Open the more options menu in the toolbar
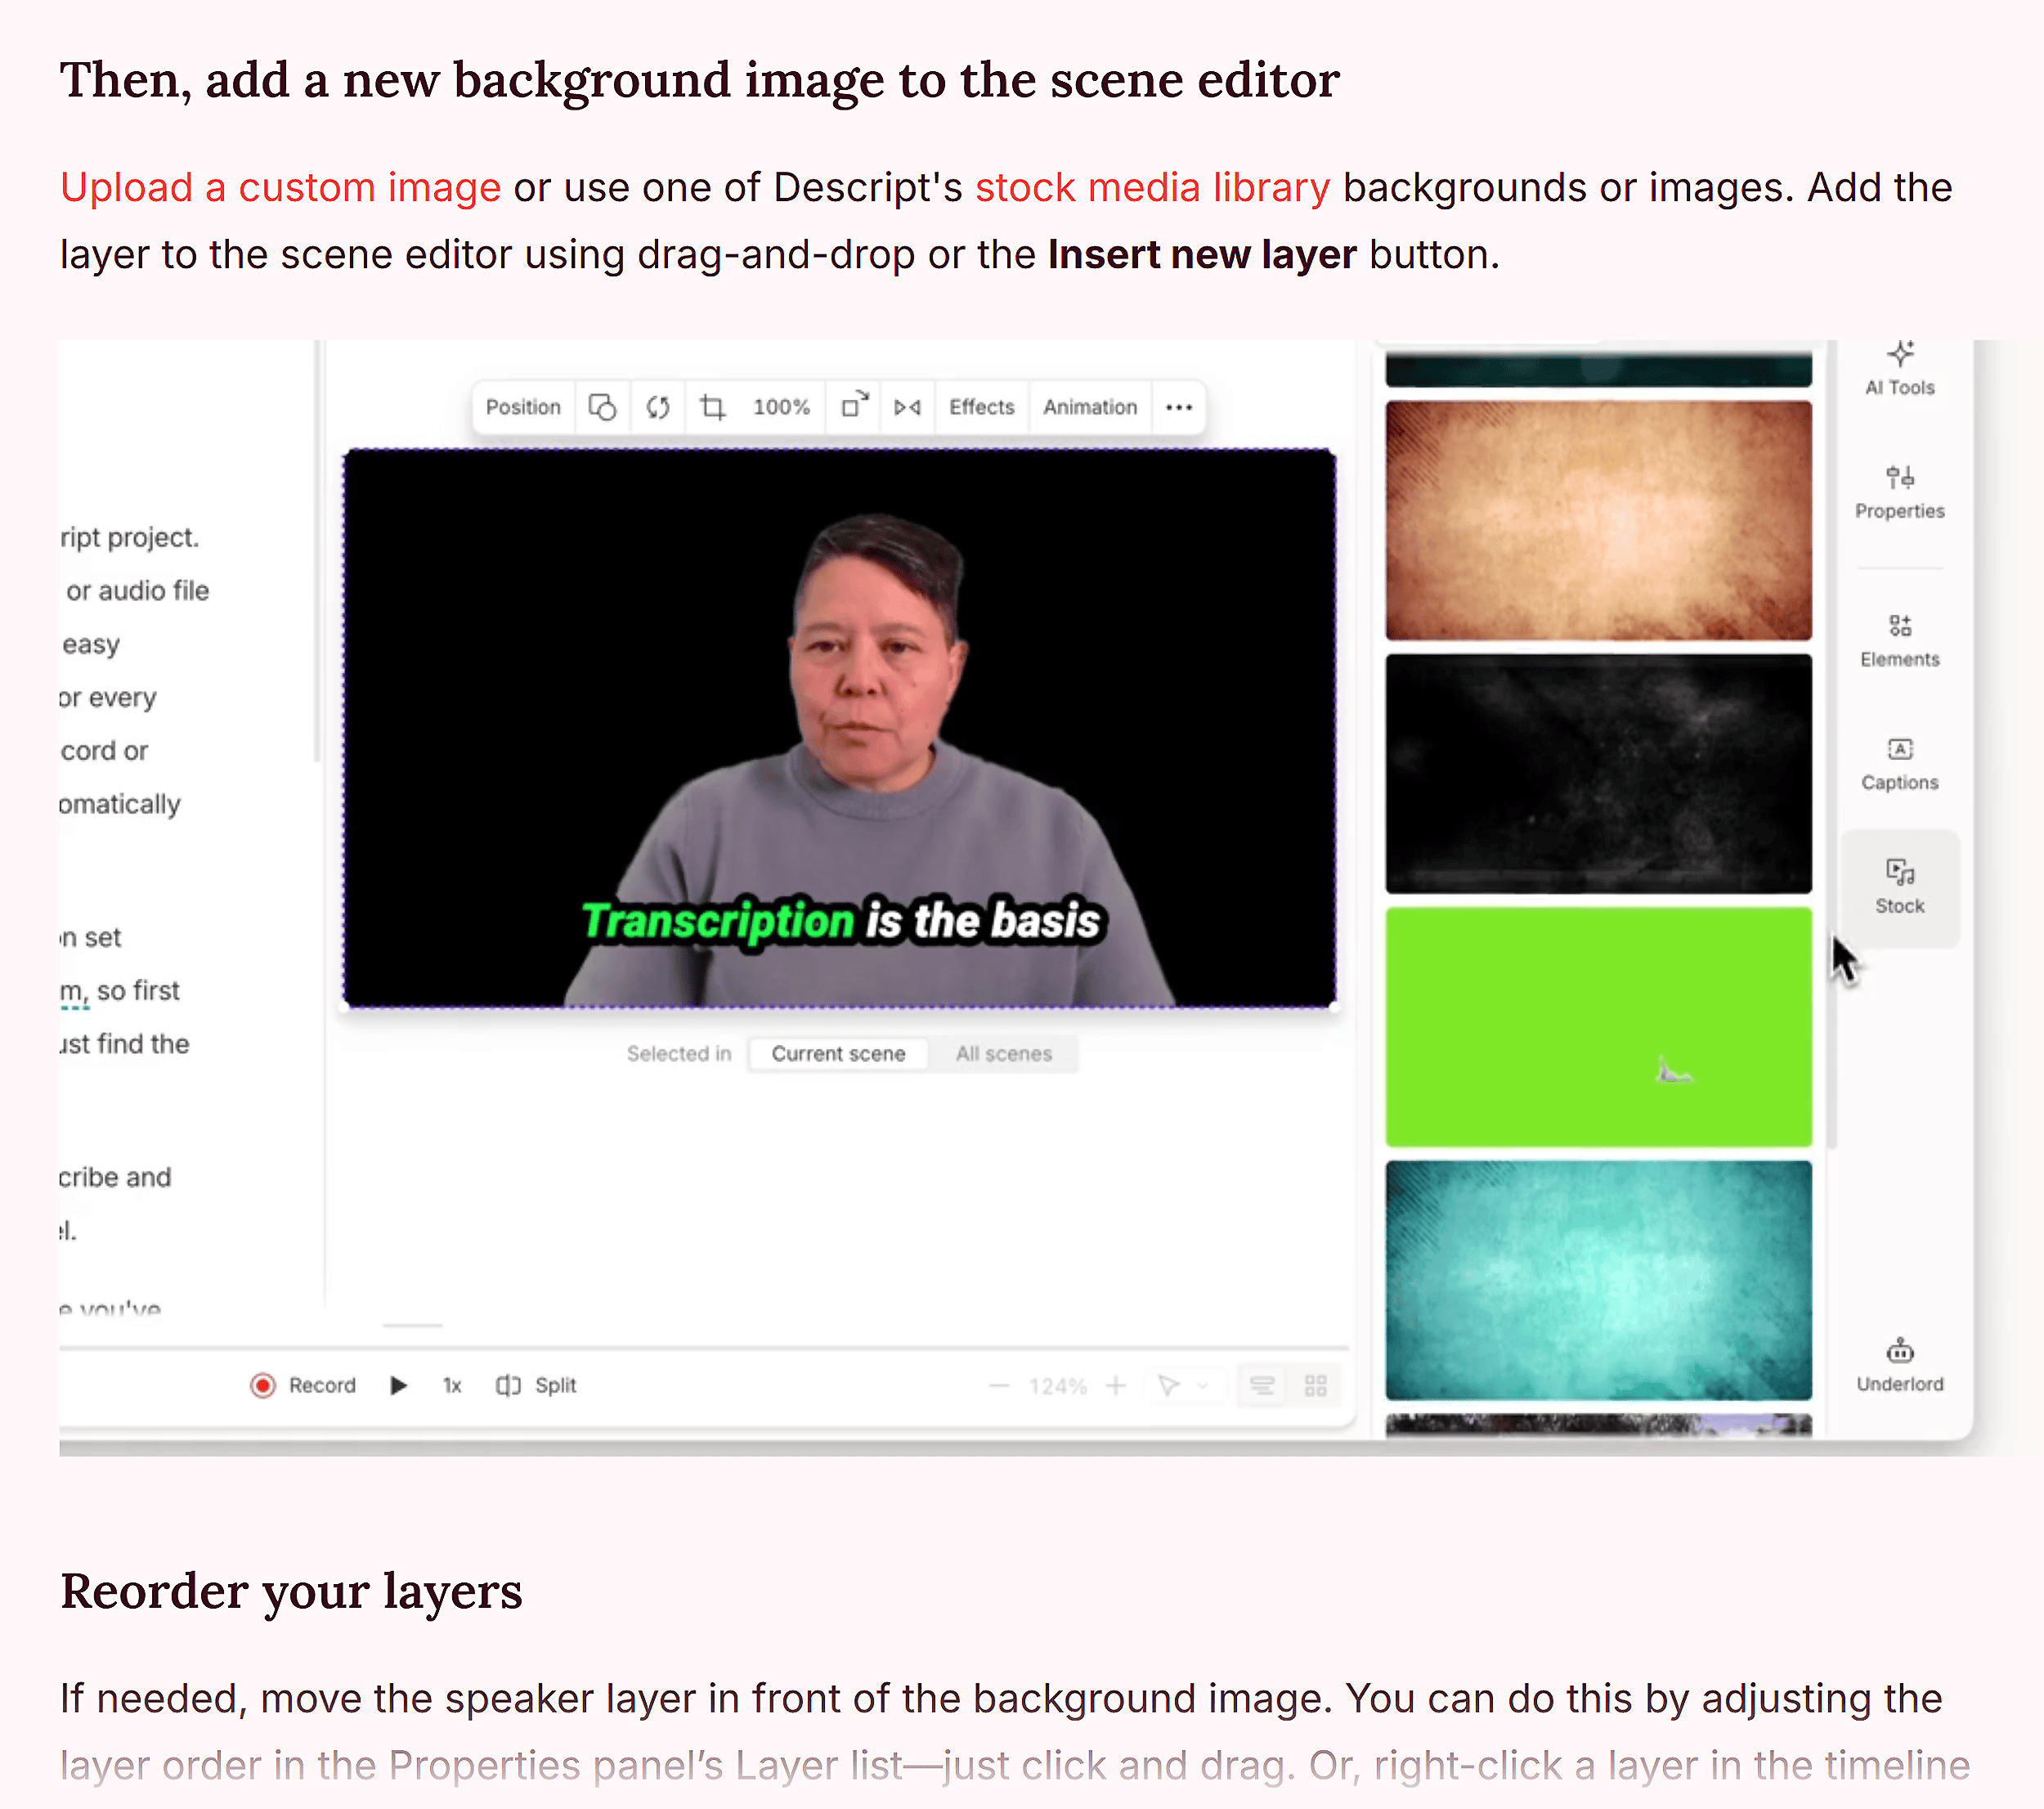Viewport: 2044px width, 1809px height. click(x=1179, y=407)
